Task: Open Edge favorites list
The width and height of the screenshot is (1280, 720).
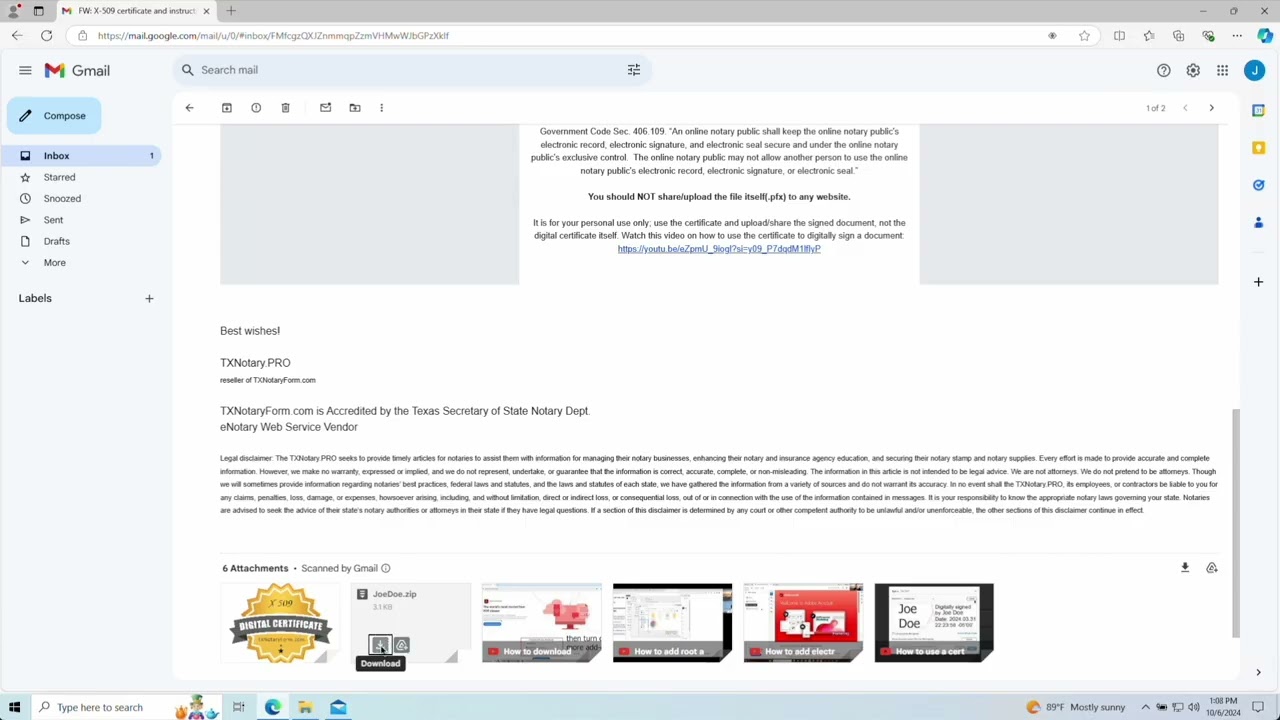Action: point(1149,36)
